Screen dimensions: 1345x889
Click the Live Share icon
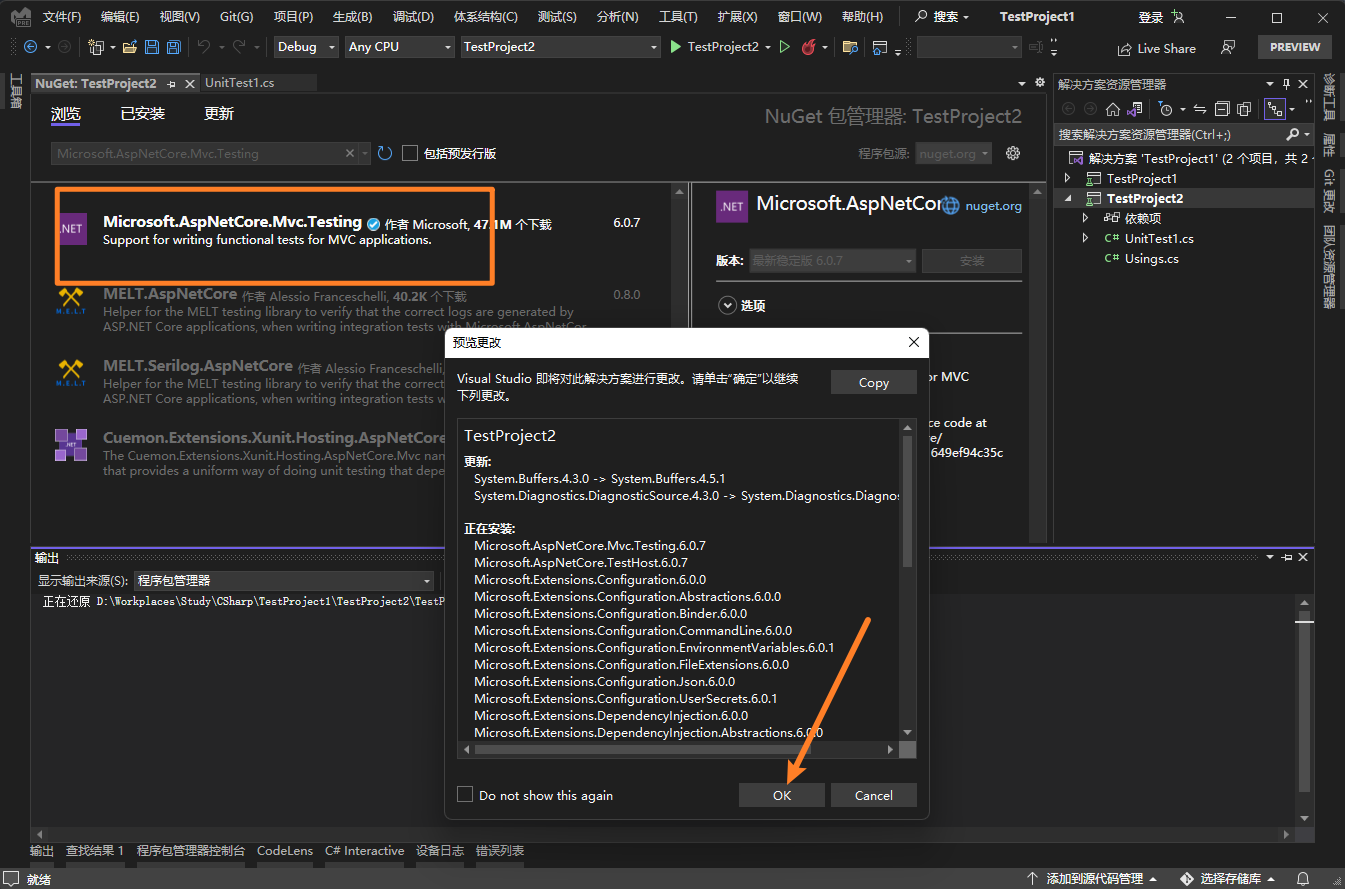click(x=1123, y=48)
